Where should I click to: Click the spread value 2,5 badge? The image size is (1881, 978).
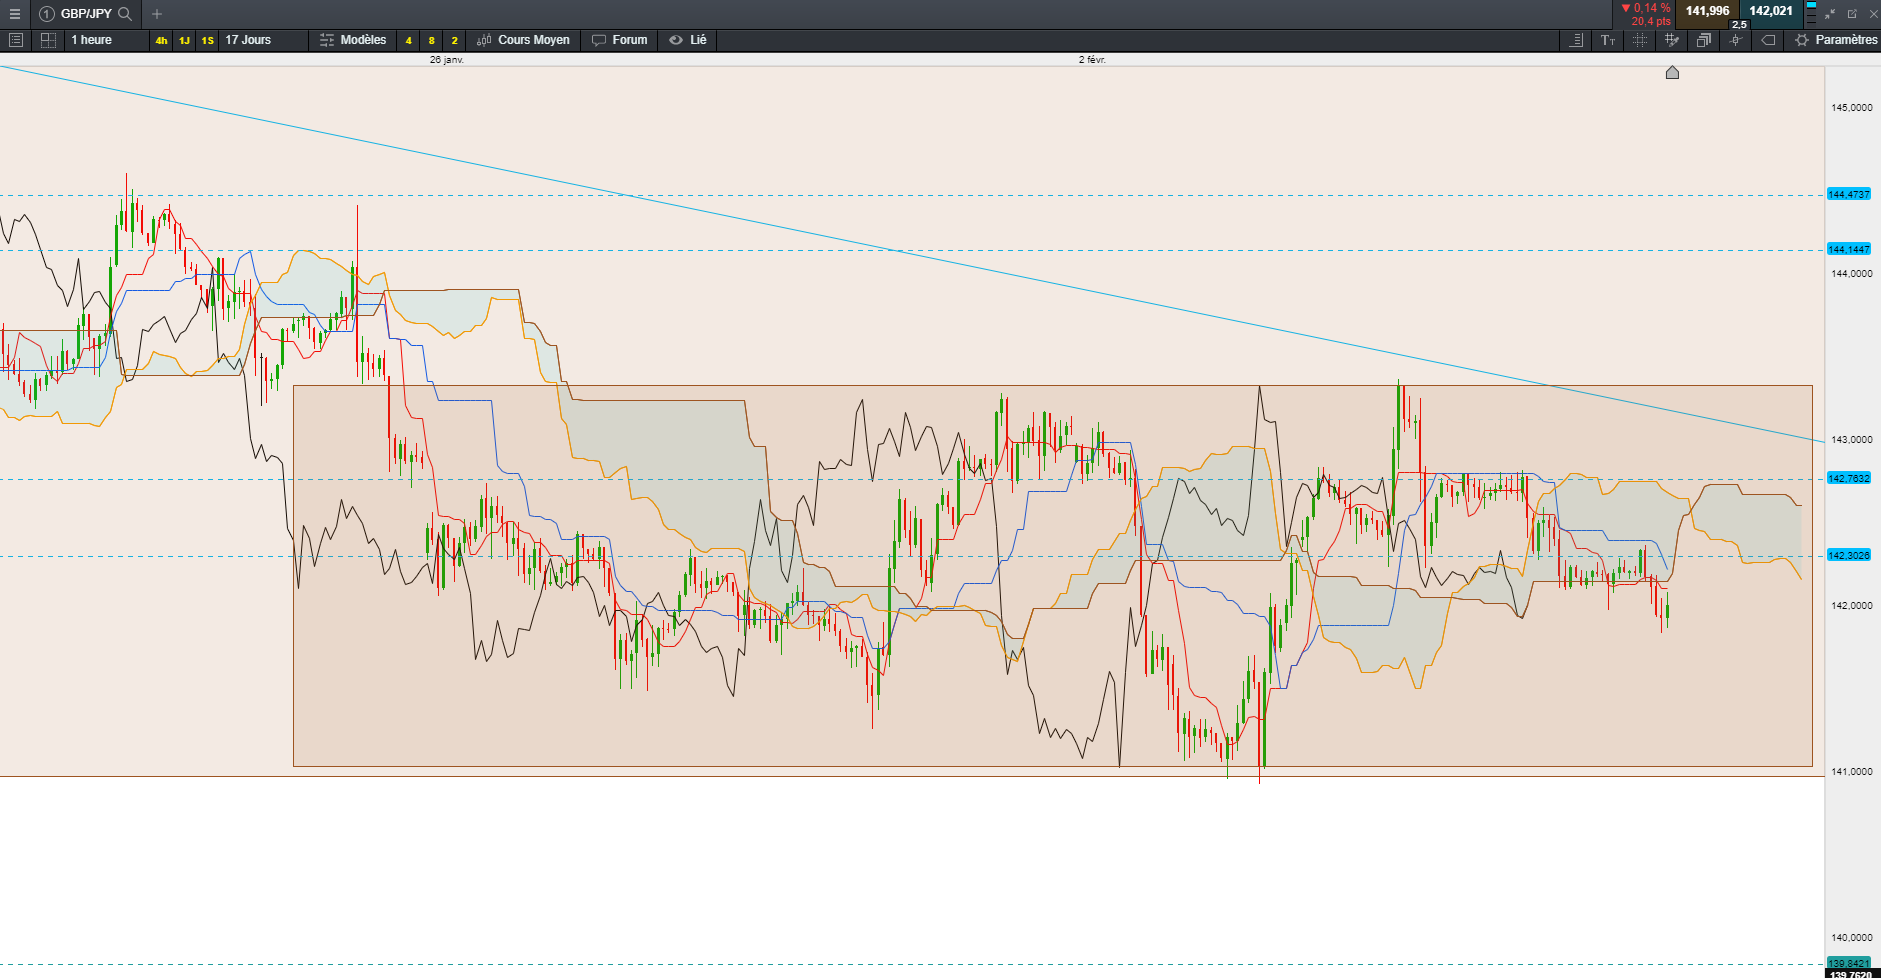pyautogui.click(x=1739, y=25)
